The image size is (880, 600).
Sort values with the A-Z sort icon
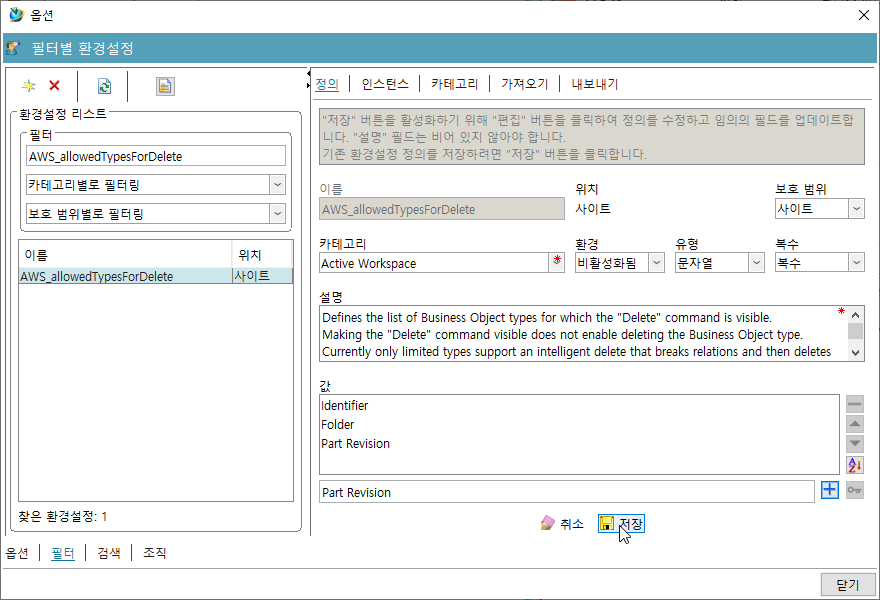click(854, 465)
